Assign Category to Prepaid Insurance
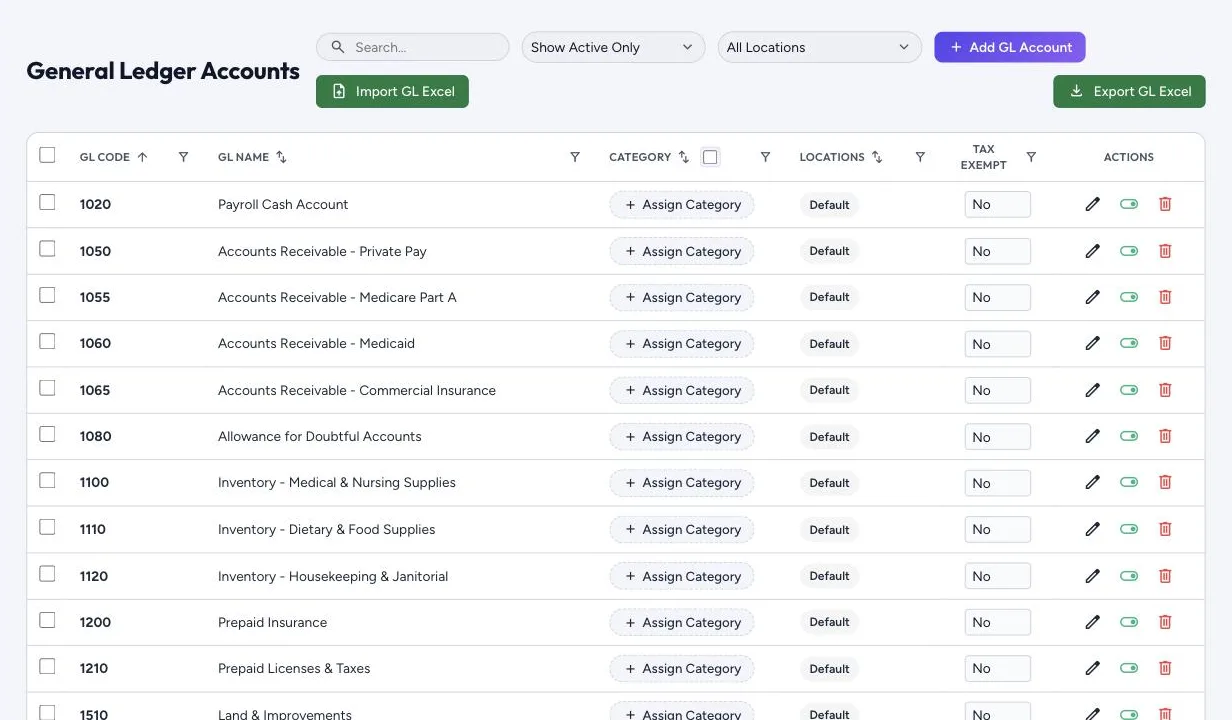This screenshot has height=720, width=1232. click(682, 622)
